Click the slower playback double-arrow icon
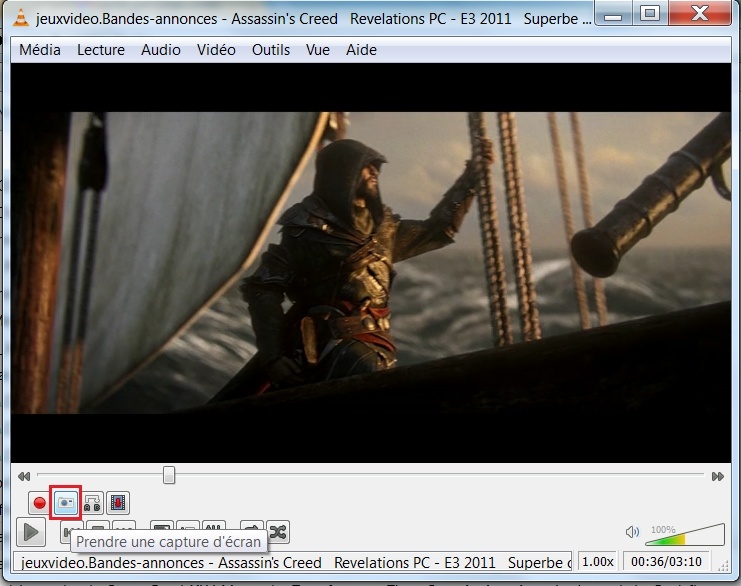 (x=24, y=476)
